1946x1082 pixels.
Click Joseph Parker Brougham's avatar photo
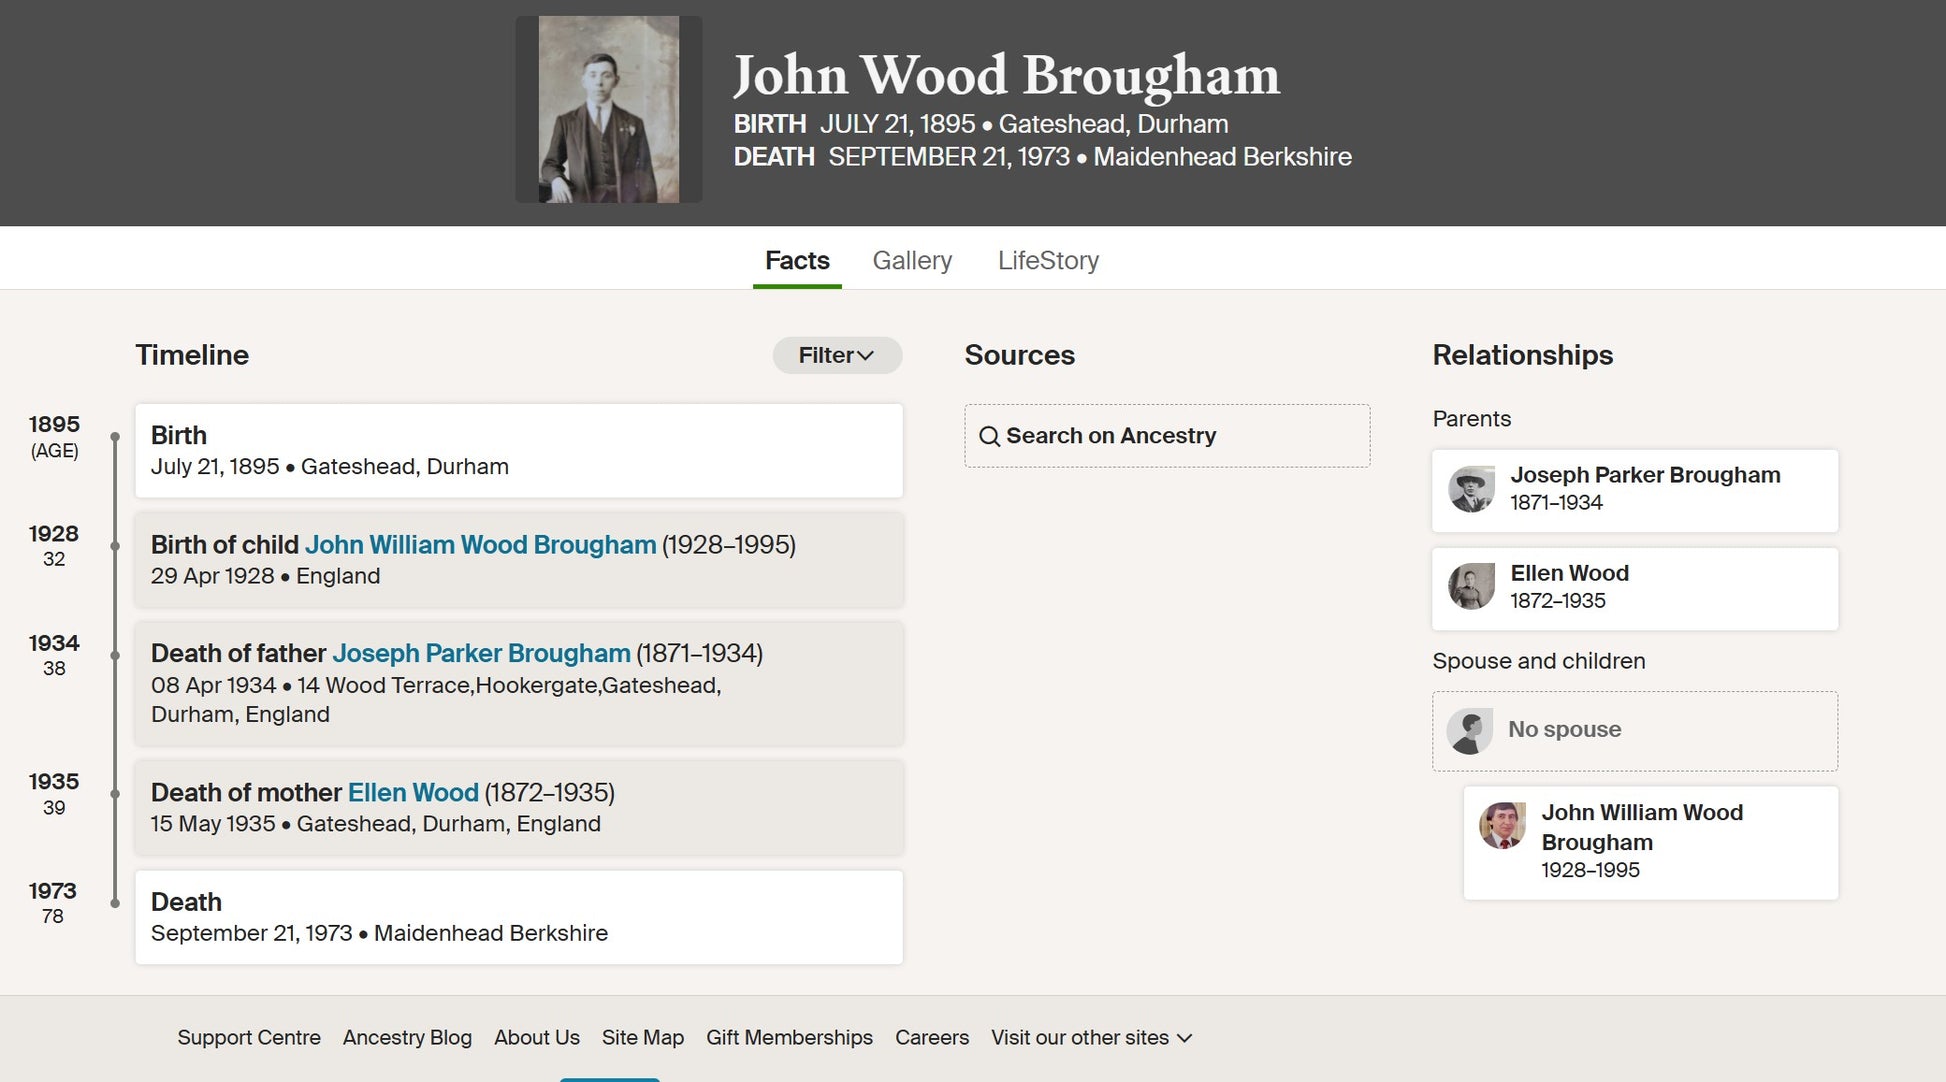(x=1471, y=489)
